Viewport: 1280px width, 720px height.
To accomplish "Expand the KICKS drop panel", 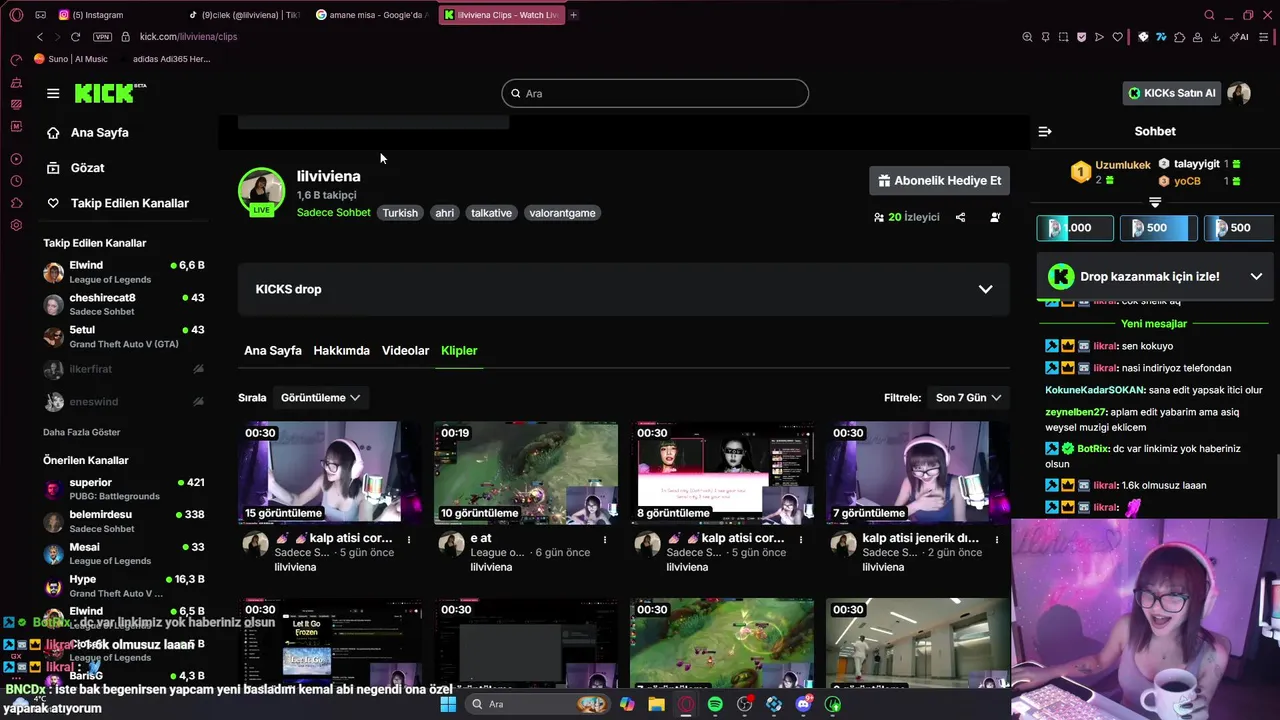I will coord(985,289).
